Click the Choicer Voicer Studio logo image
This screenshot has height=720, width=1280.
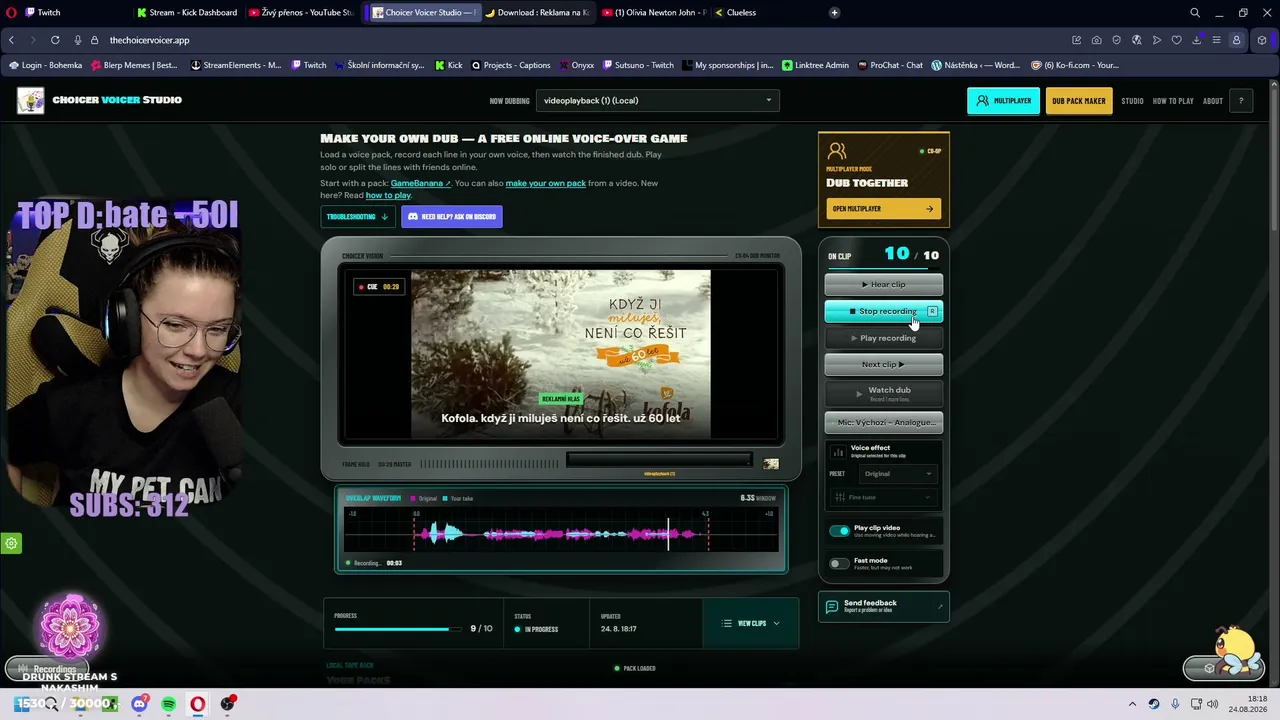point(31,100)
